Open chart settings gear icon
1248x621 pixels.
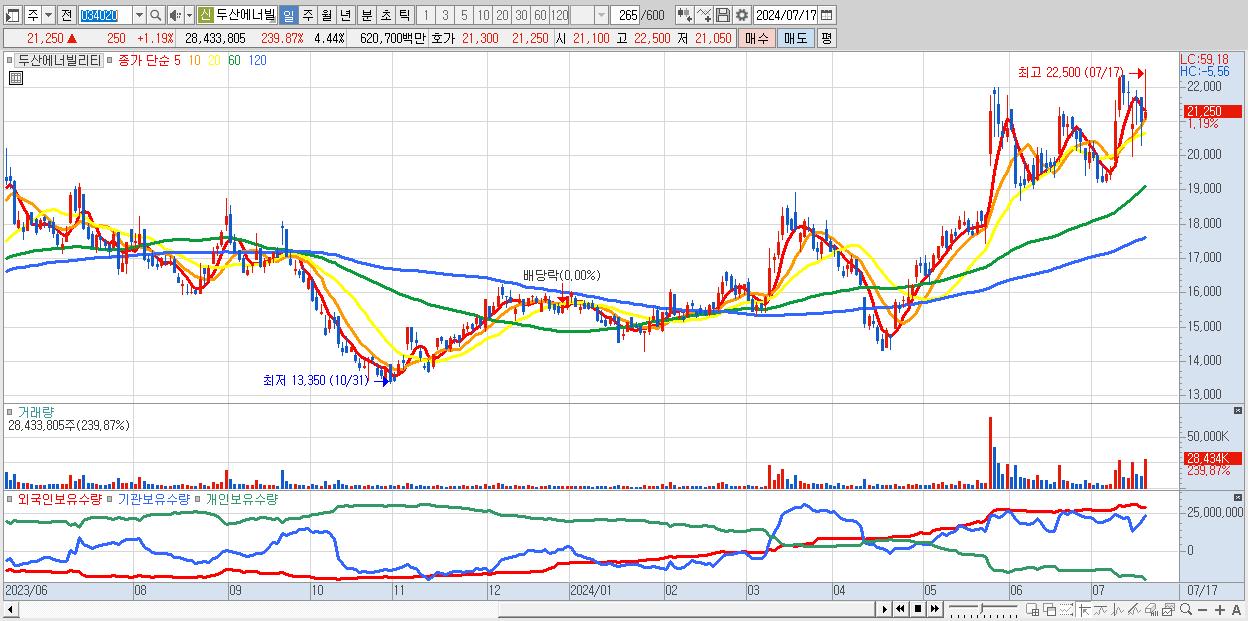point(742,15)
